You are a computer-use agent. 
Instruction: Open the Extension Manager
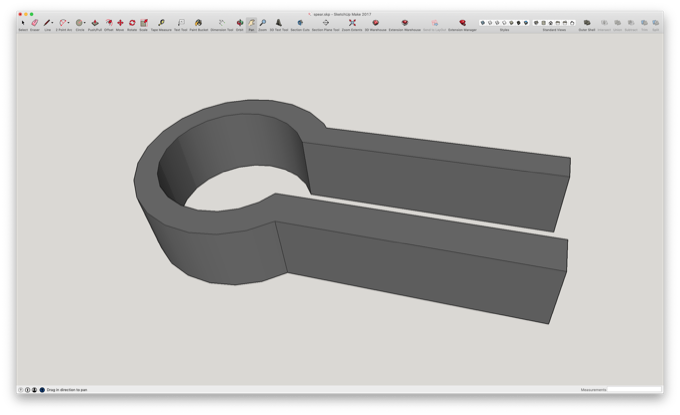(x=462, y=23)
